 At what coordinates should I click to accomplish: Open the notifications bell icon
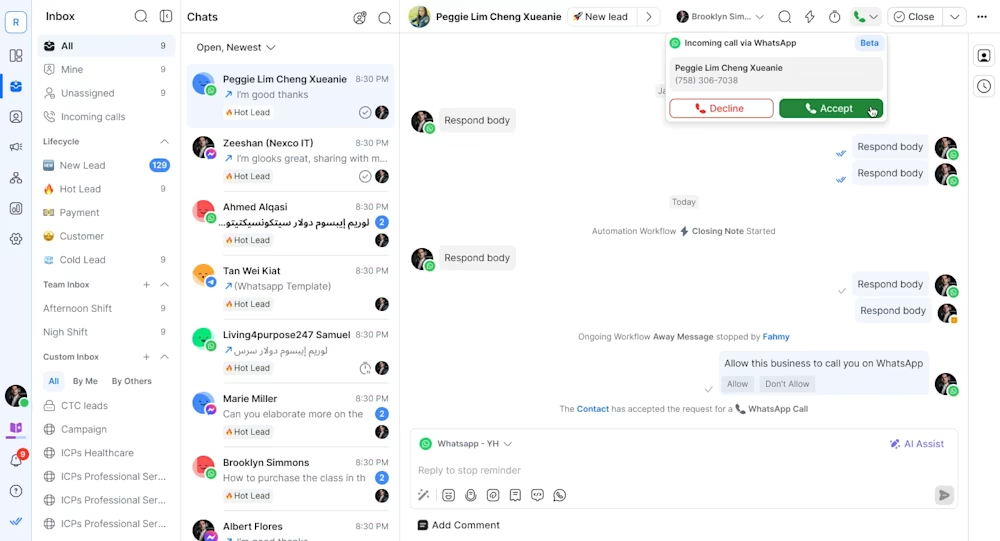16,460
